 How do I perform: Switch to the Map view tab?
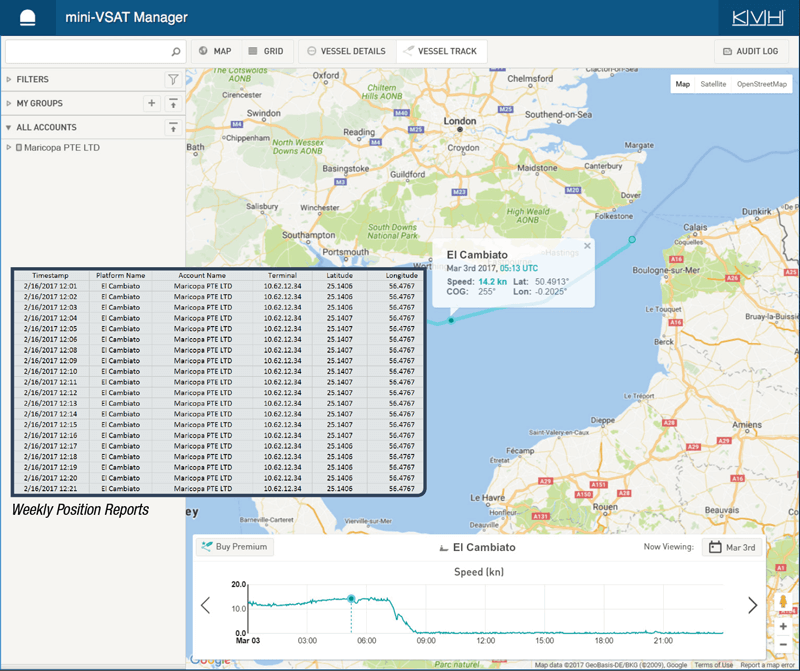[x=216, y=52]
